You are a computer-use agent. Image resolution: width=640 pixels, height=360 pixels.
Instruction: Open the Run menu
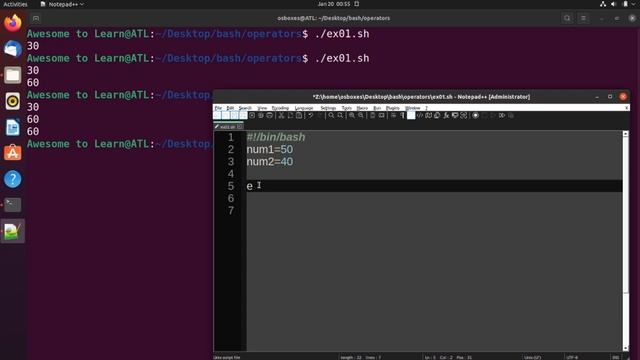(x=377, y=108)
